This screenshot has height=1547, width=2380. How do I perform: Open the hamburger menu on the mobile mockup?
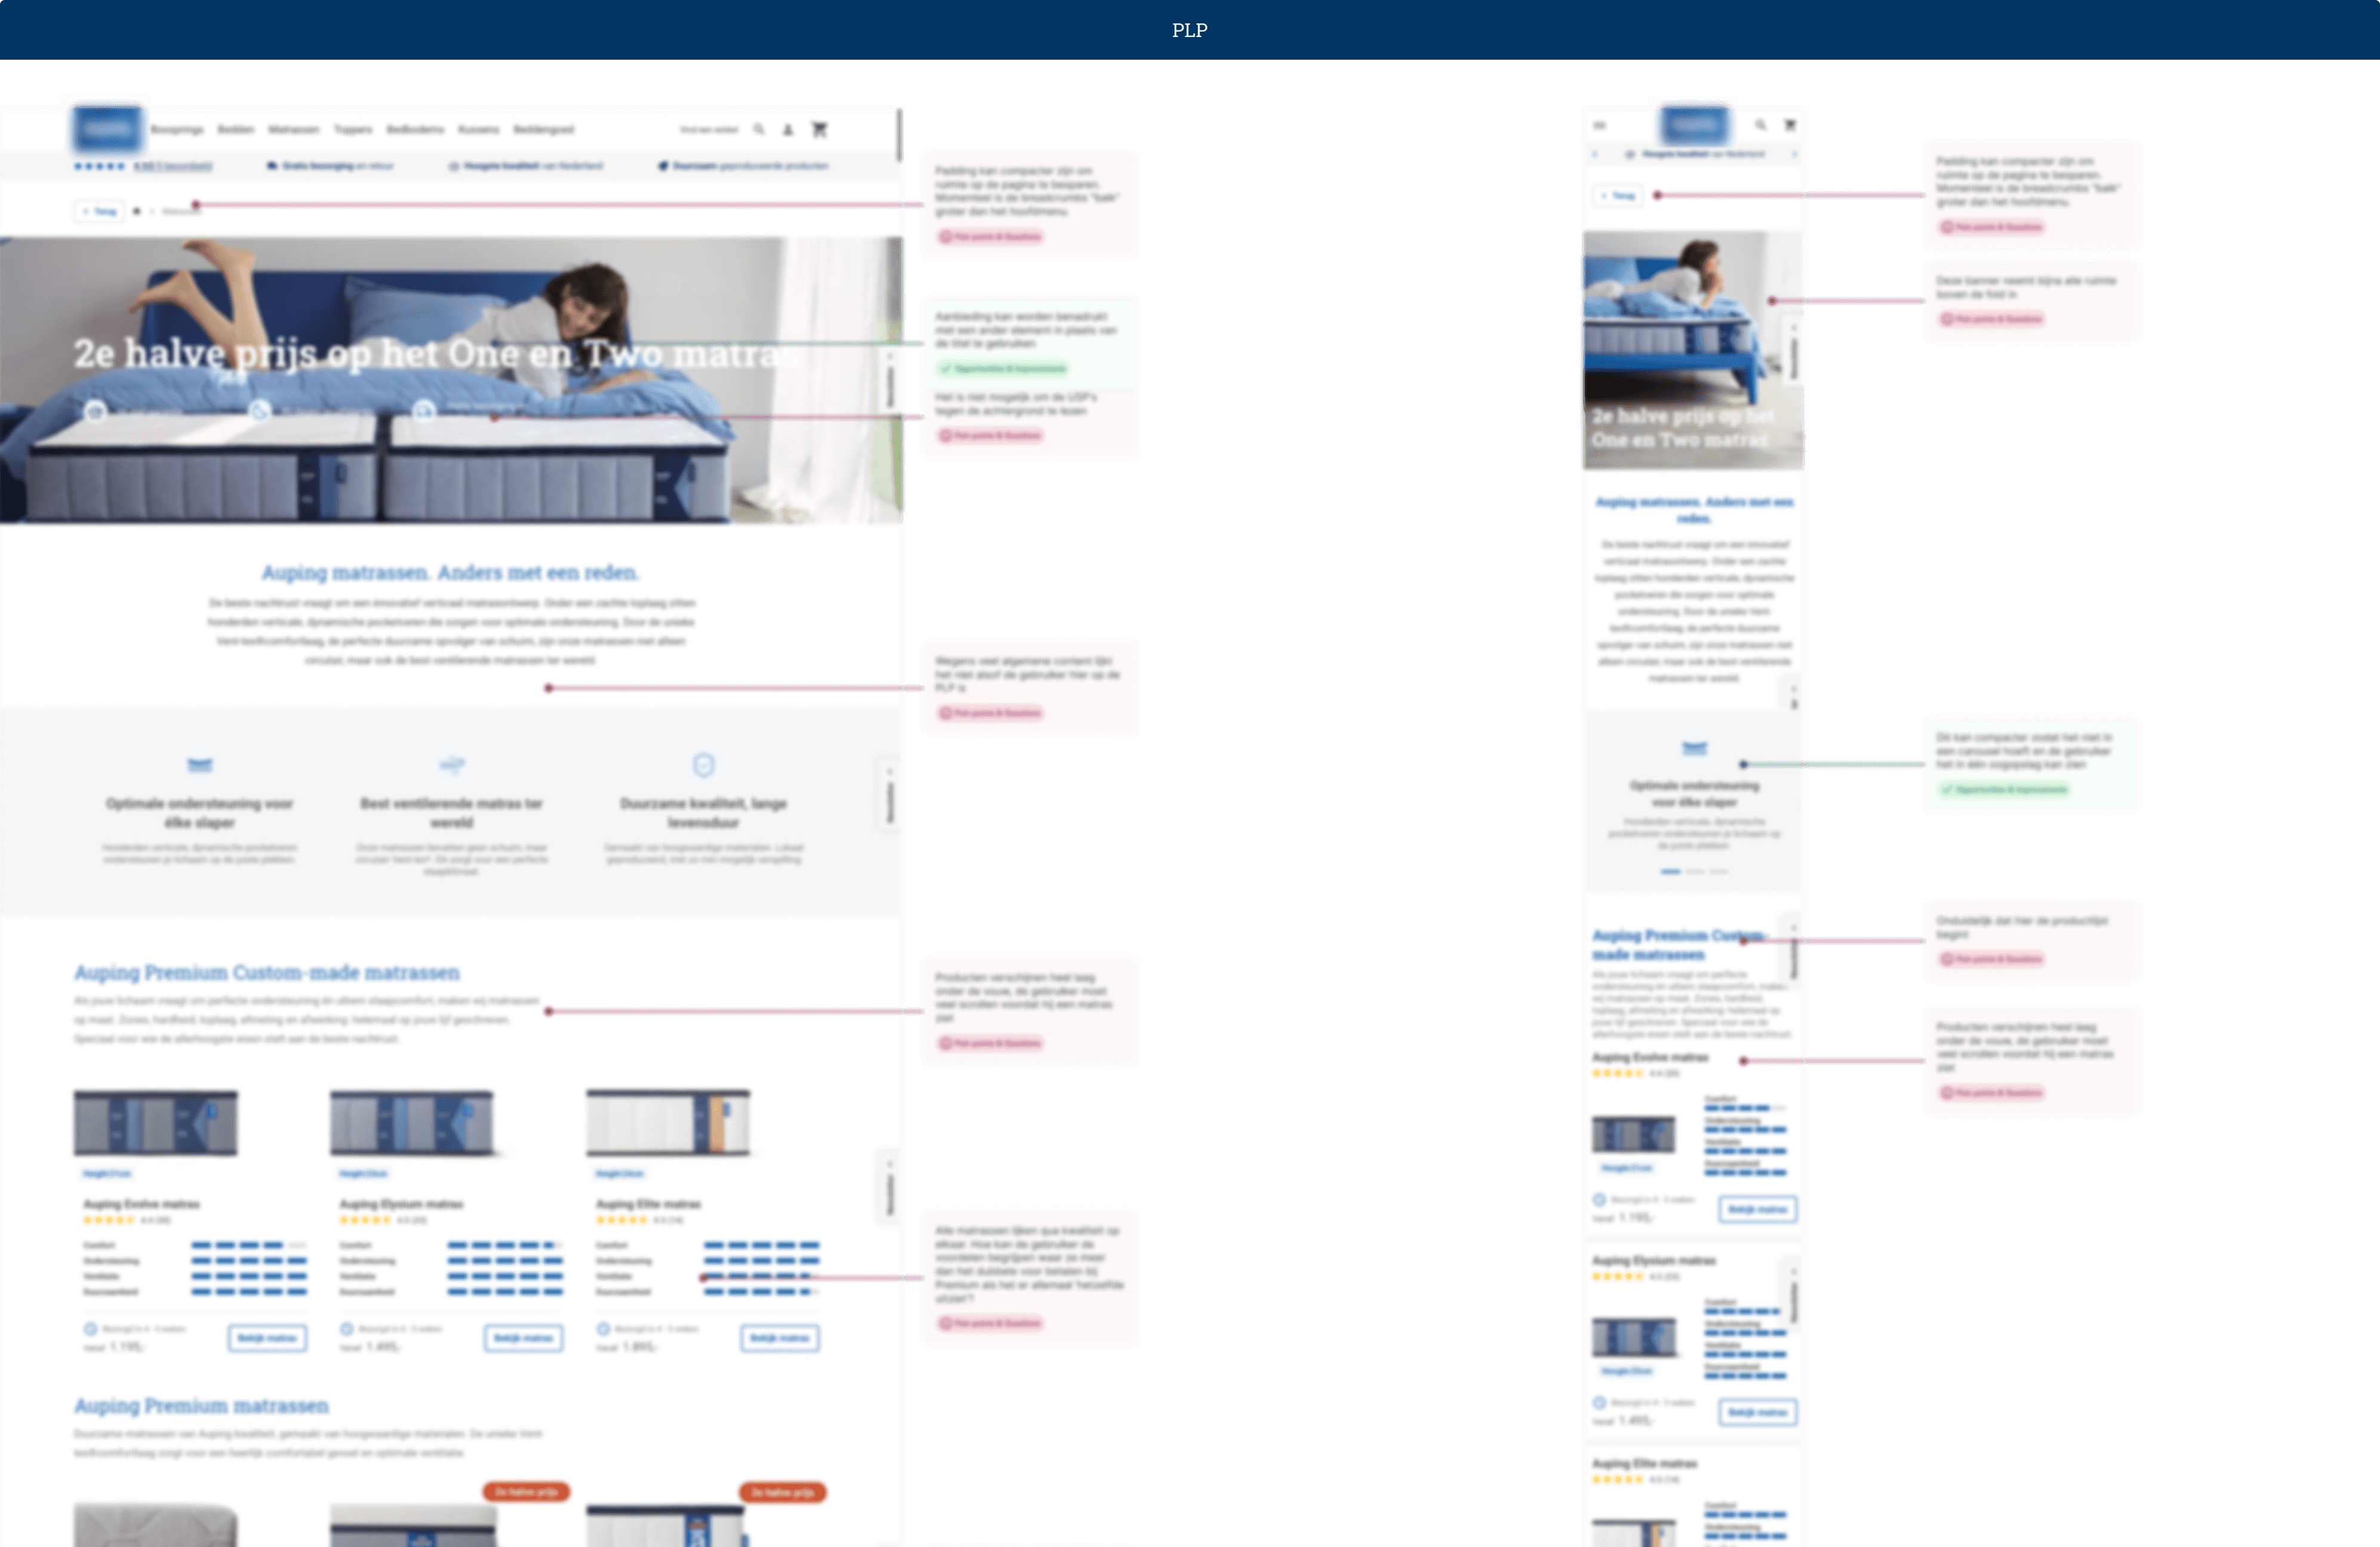point(1598,125)
